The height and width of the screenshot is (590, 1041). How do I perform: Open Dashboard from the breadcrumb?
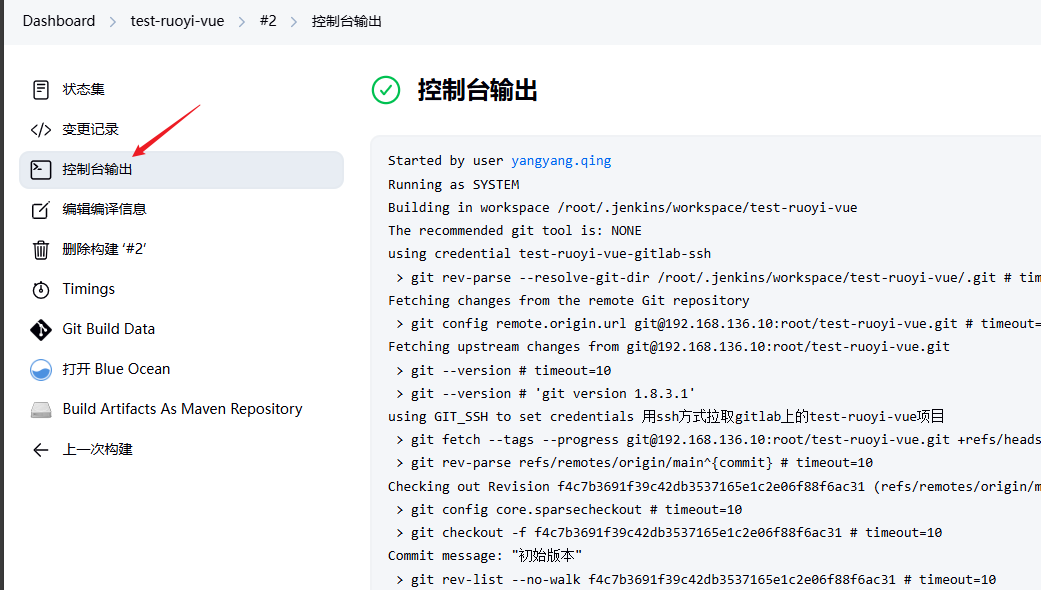click(x=59, y=21)
